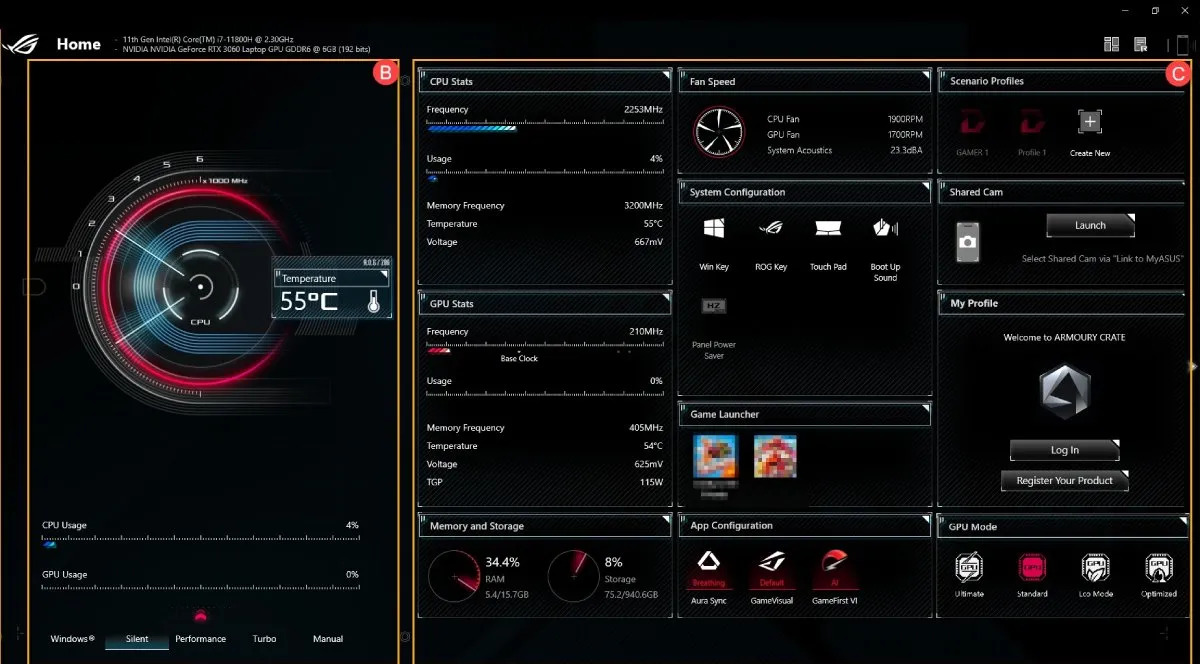Expand the CPU Stats panel corner
Viewport: 1200px width, 664px height.
pos(665,75)
